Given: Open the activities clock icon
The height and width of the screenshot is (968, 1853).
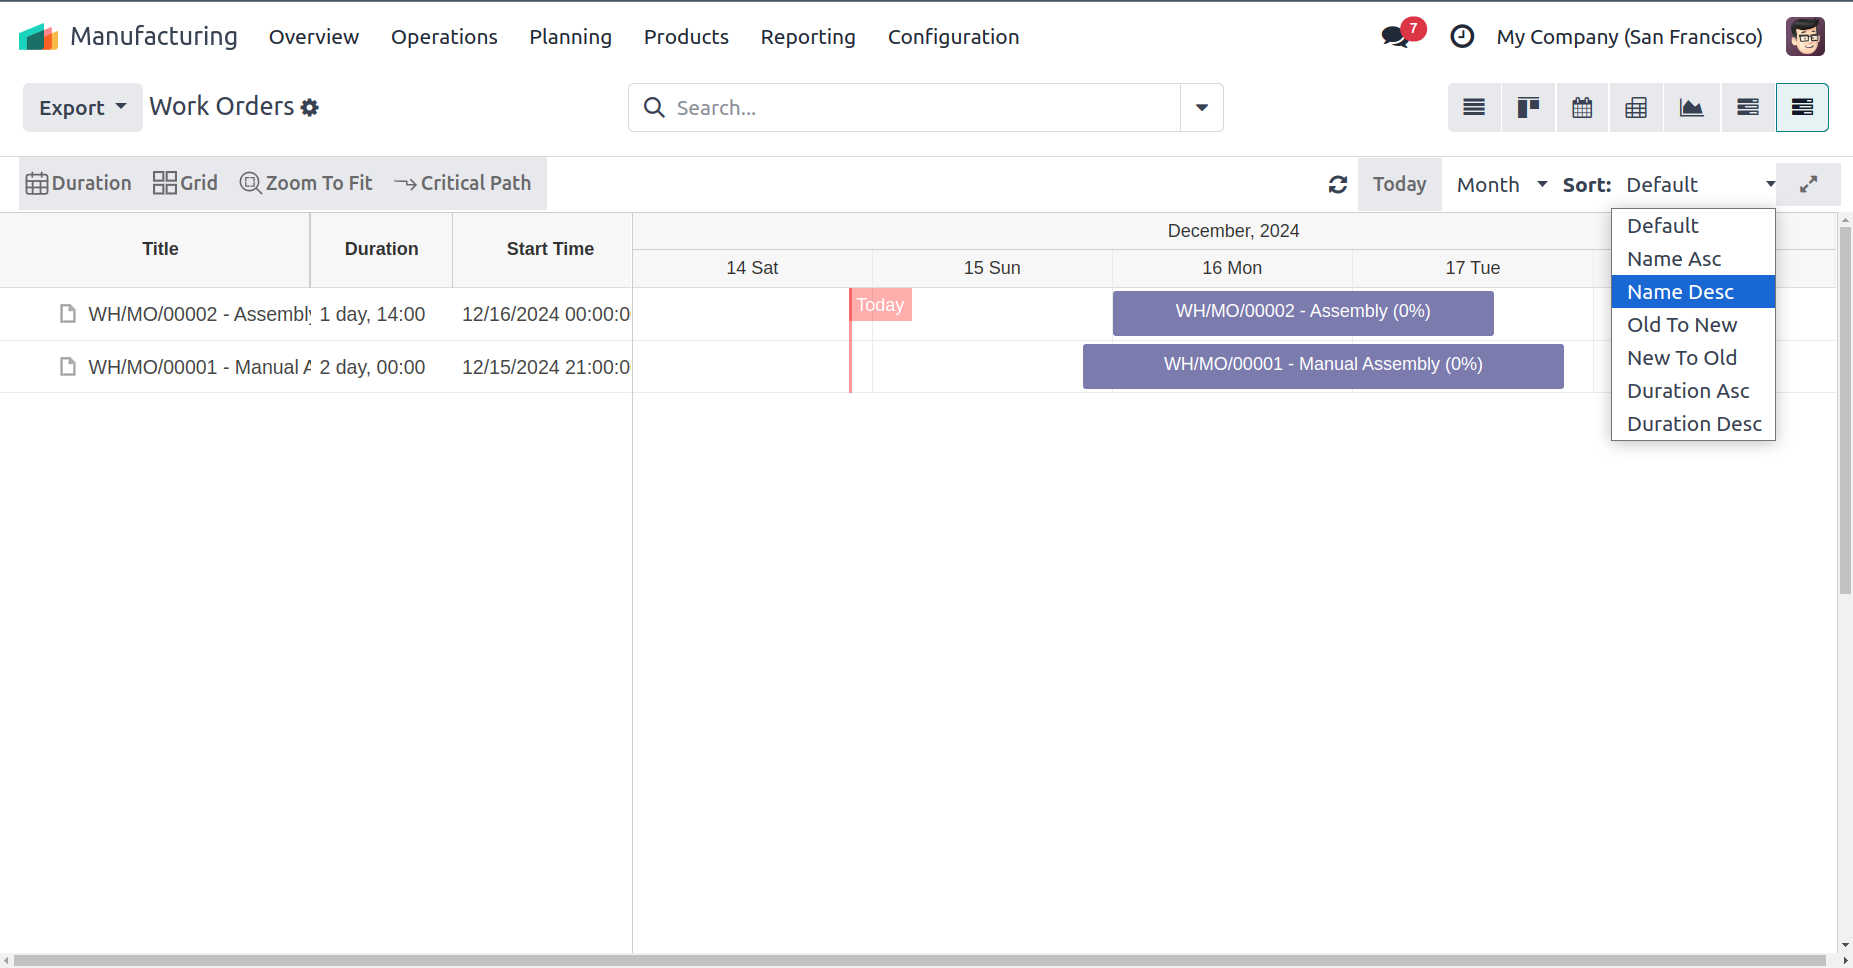Looking at the screenshot, I should click(1462, 37).
